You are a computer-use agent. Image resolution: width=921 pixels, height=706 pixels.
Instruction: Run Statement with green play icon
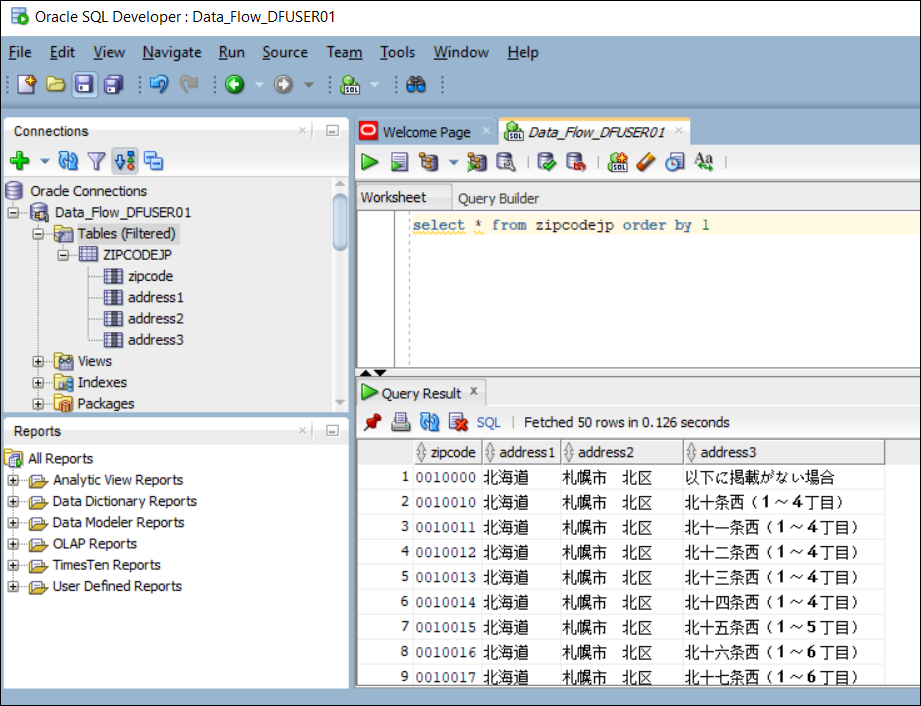point(369,162)
